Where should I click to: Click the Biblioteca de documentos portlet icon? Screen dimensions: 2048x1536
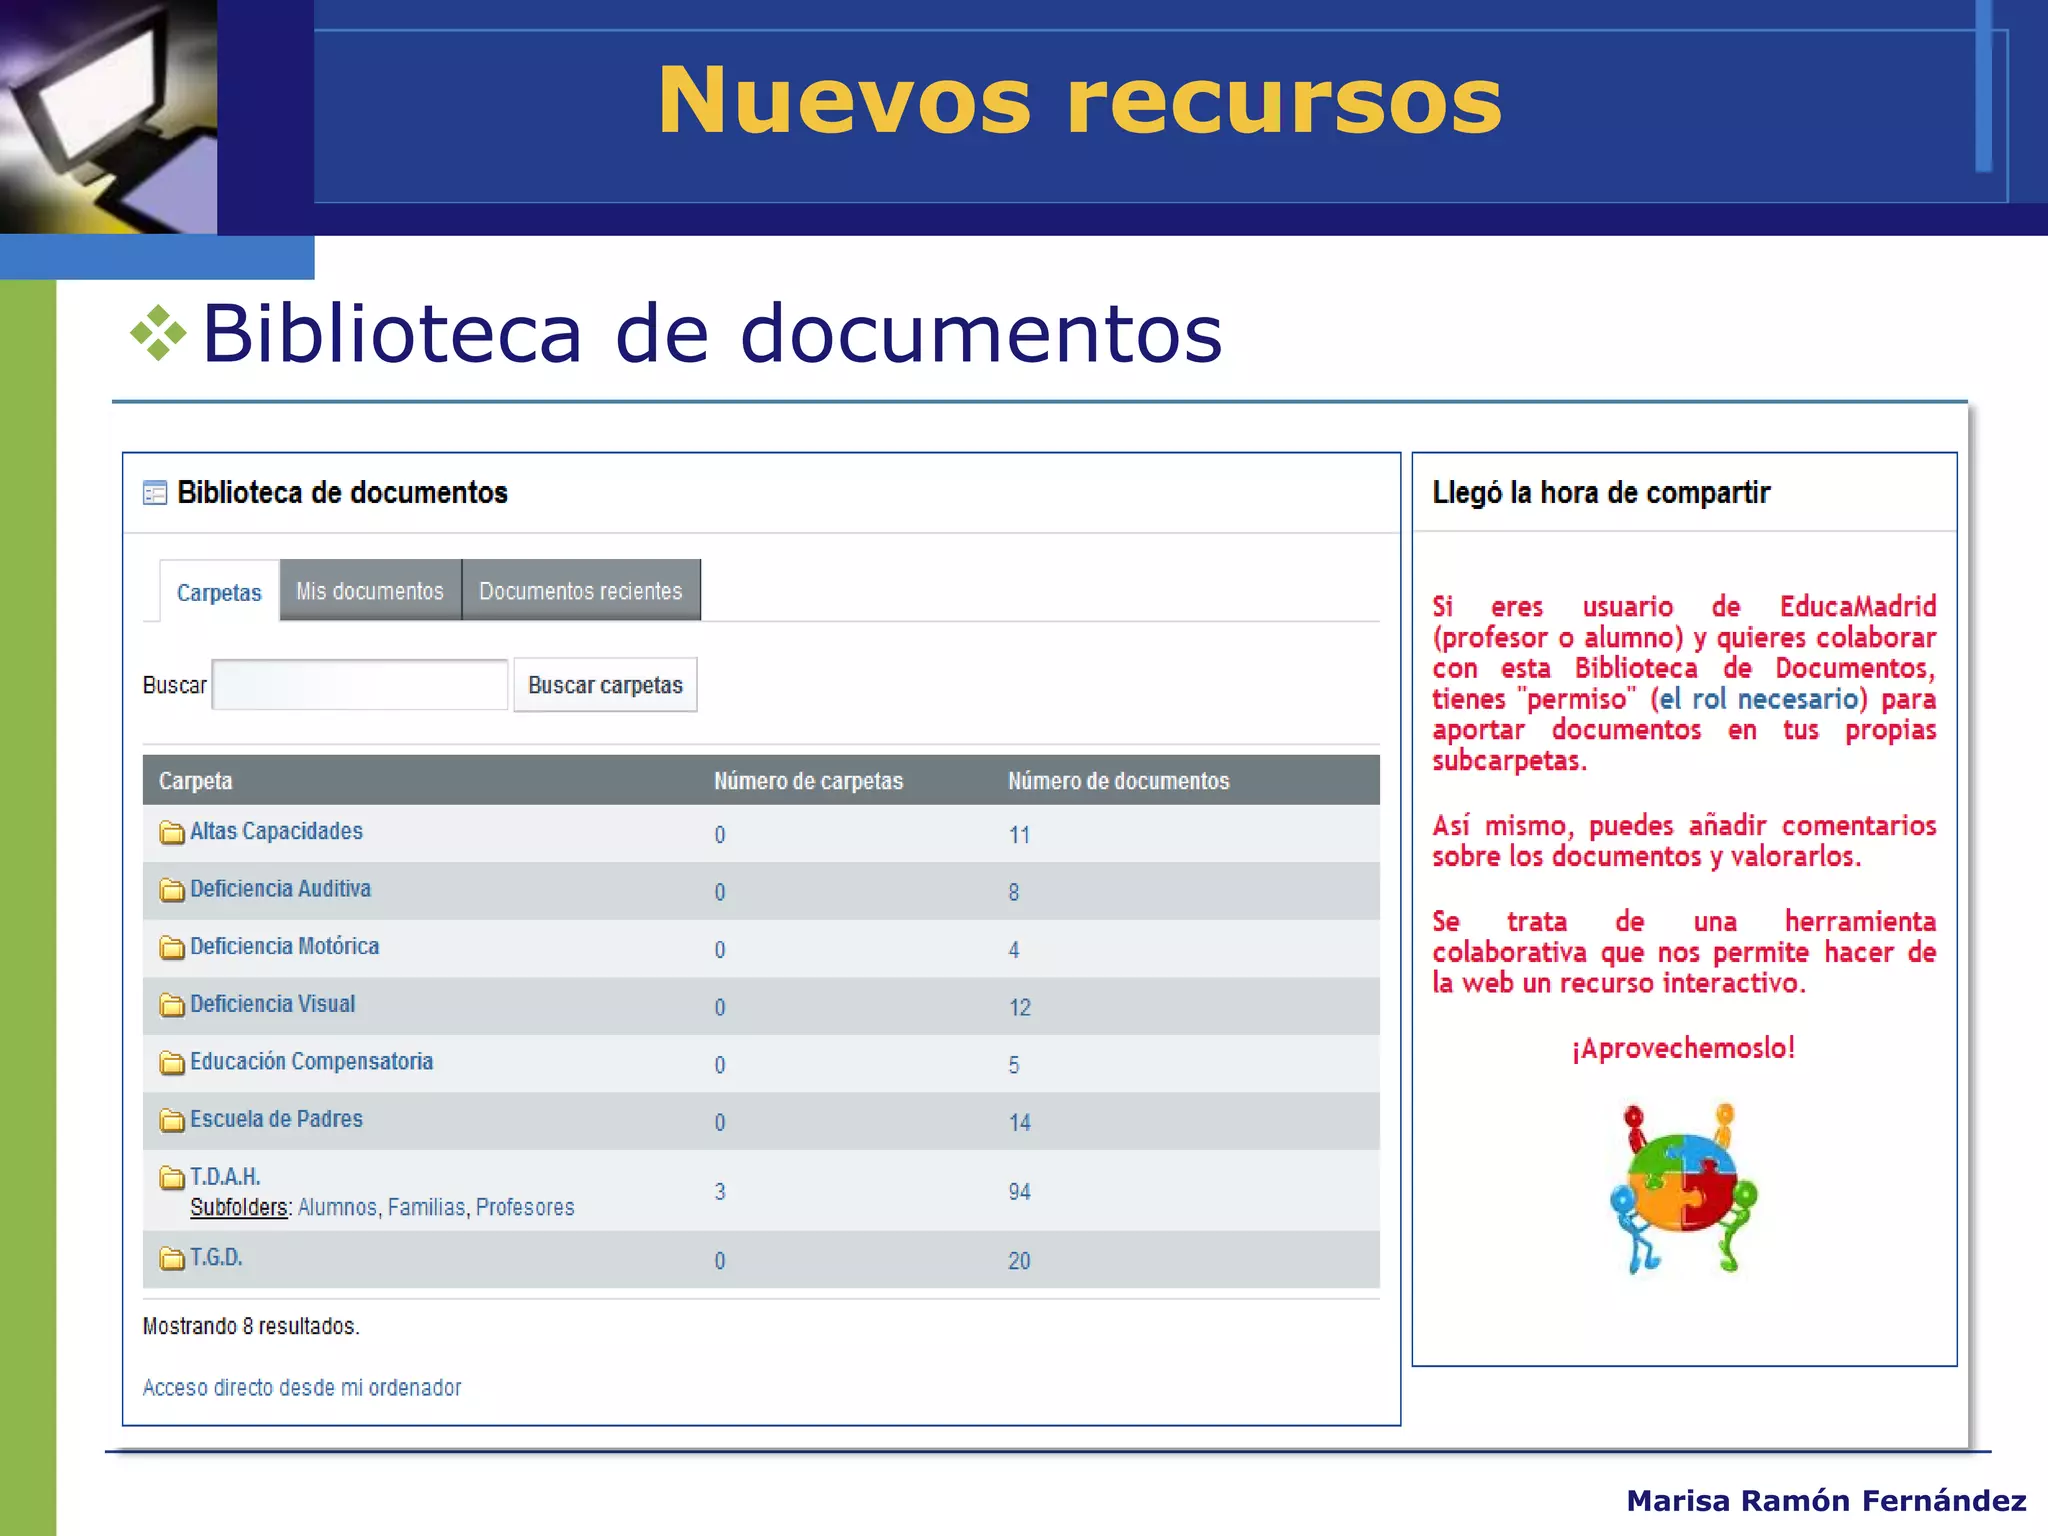point(155,493)
